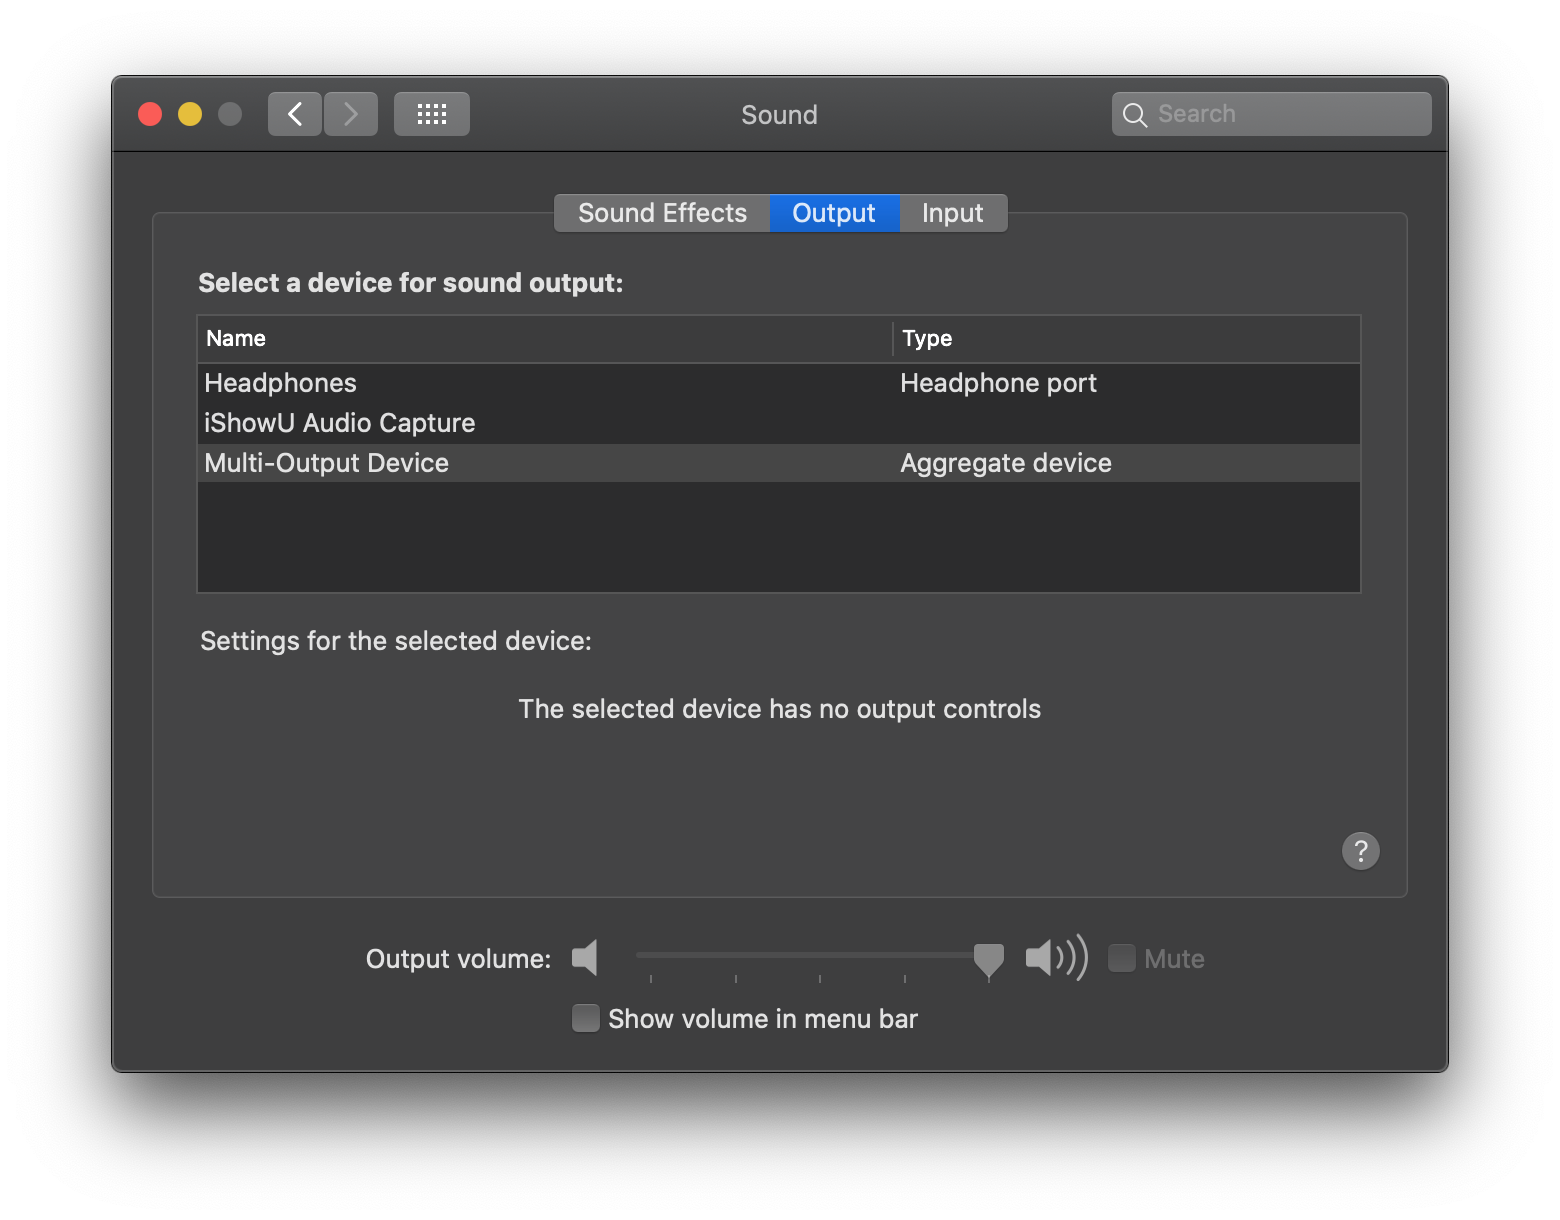Select the Headphones output device

280,383
